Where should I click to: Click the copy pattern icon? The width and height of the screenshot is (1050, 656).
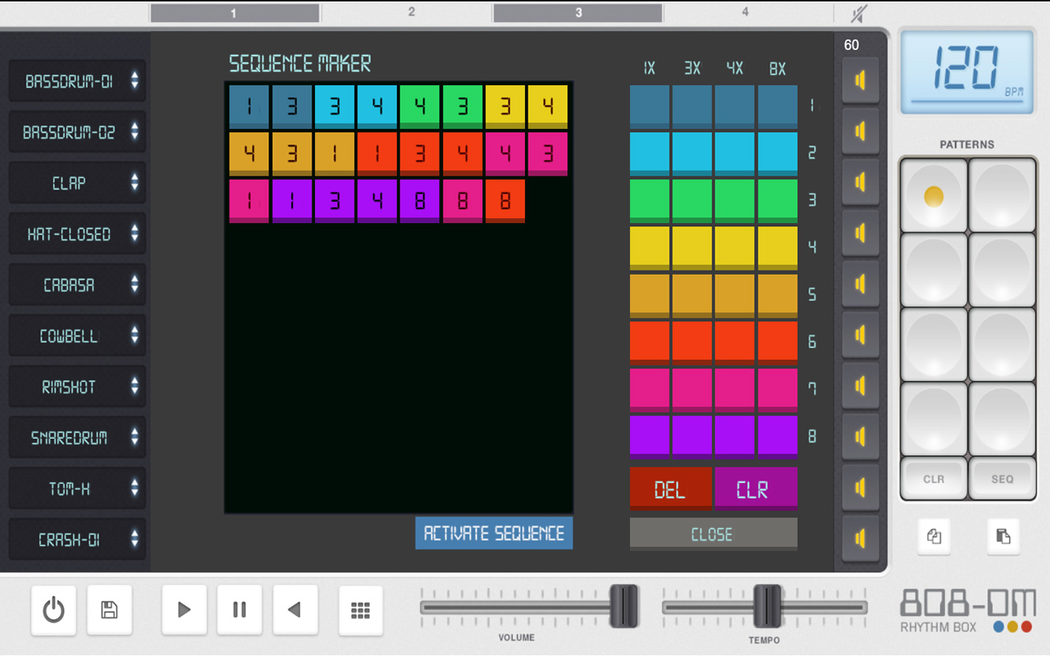934,537
